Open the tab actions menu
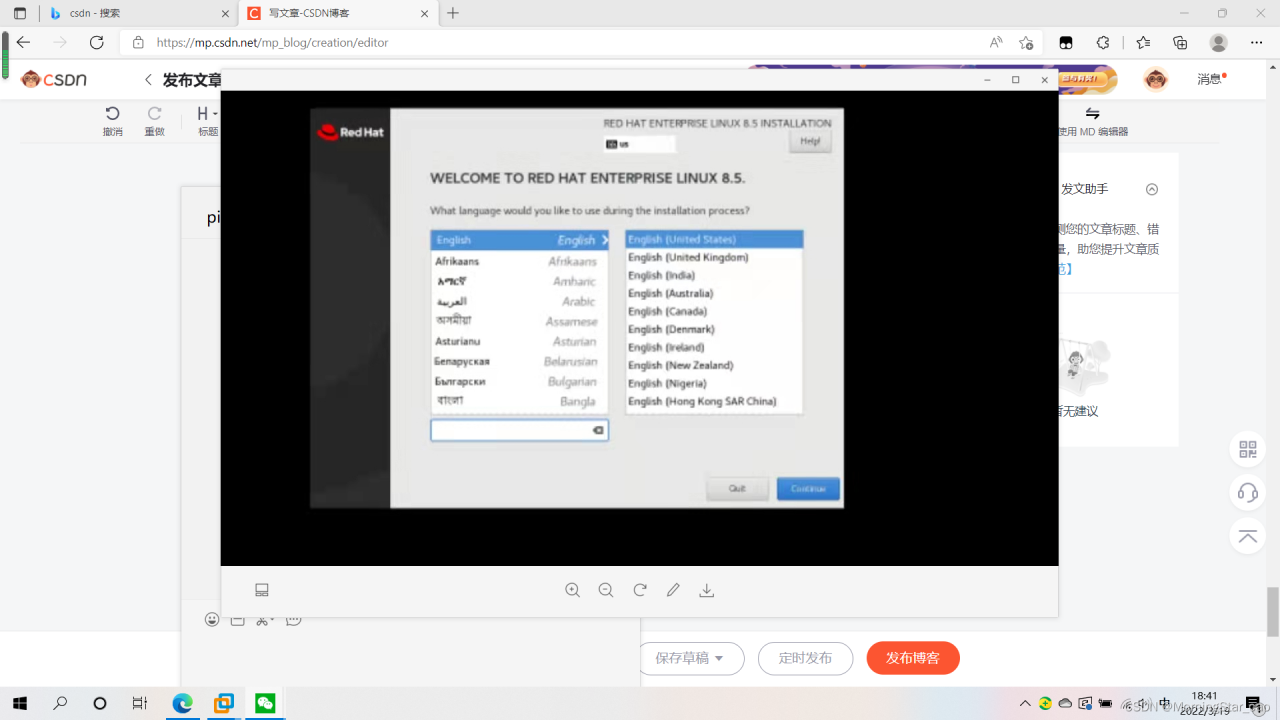Screen dimensions: 1280x720 tap(20, 13)
